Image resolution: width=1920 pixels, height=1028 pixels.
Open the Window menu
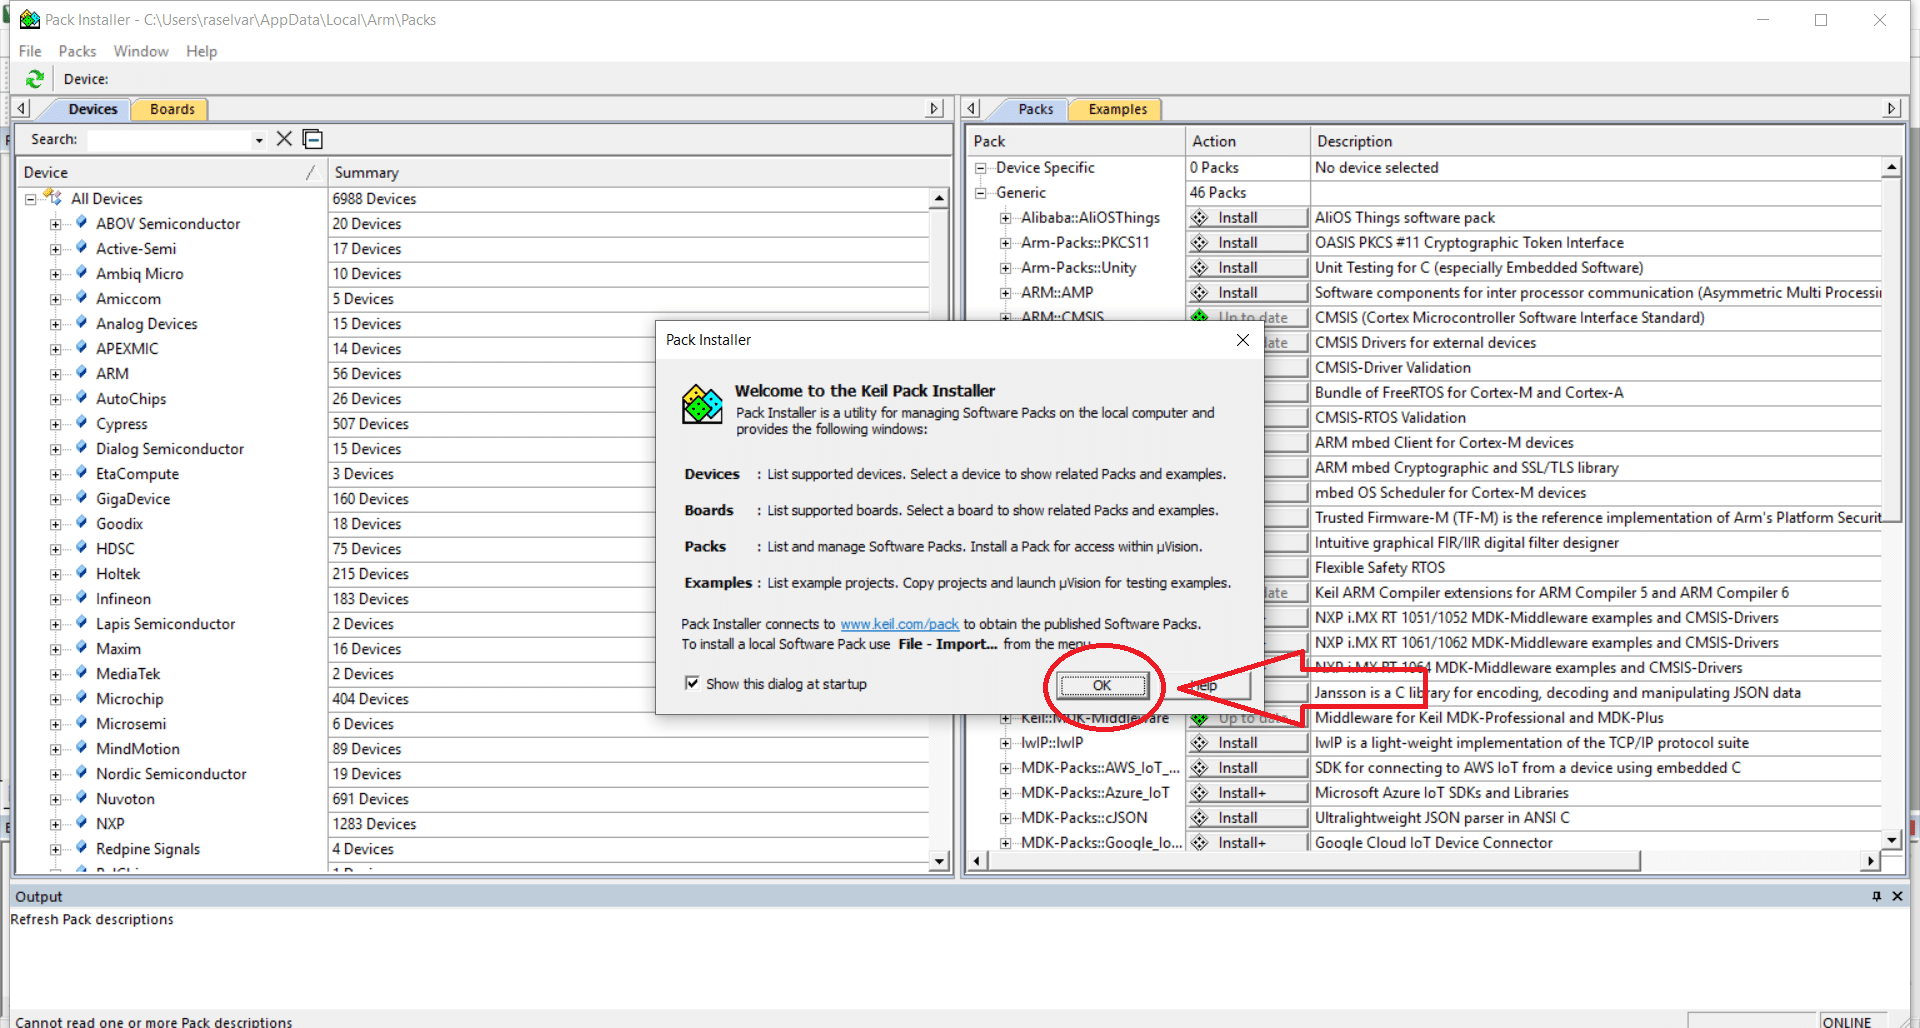click(x=141, y=51)
